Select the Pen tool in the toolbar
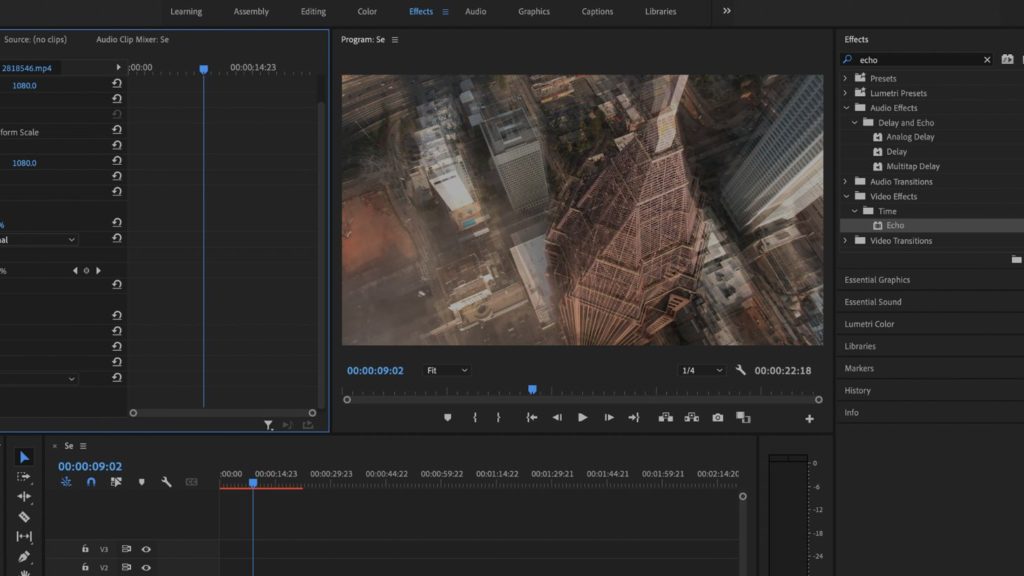Screen dimensions: 1024x576 coord(25,557)
